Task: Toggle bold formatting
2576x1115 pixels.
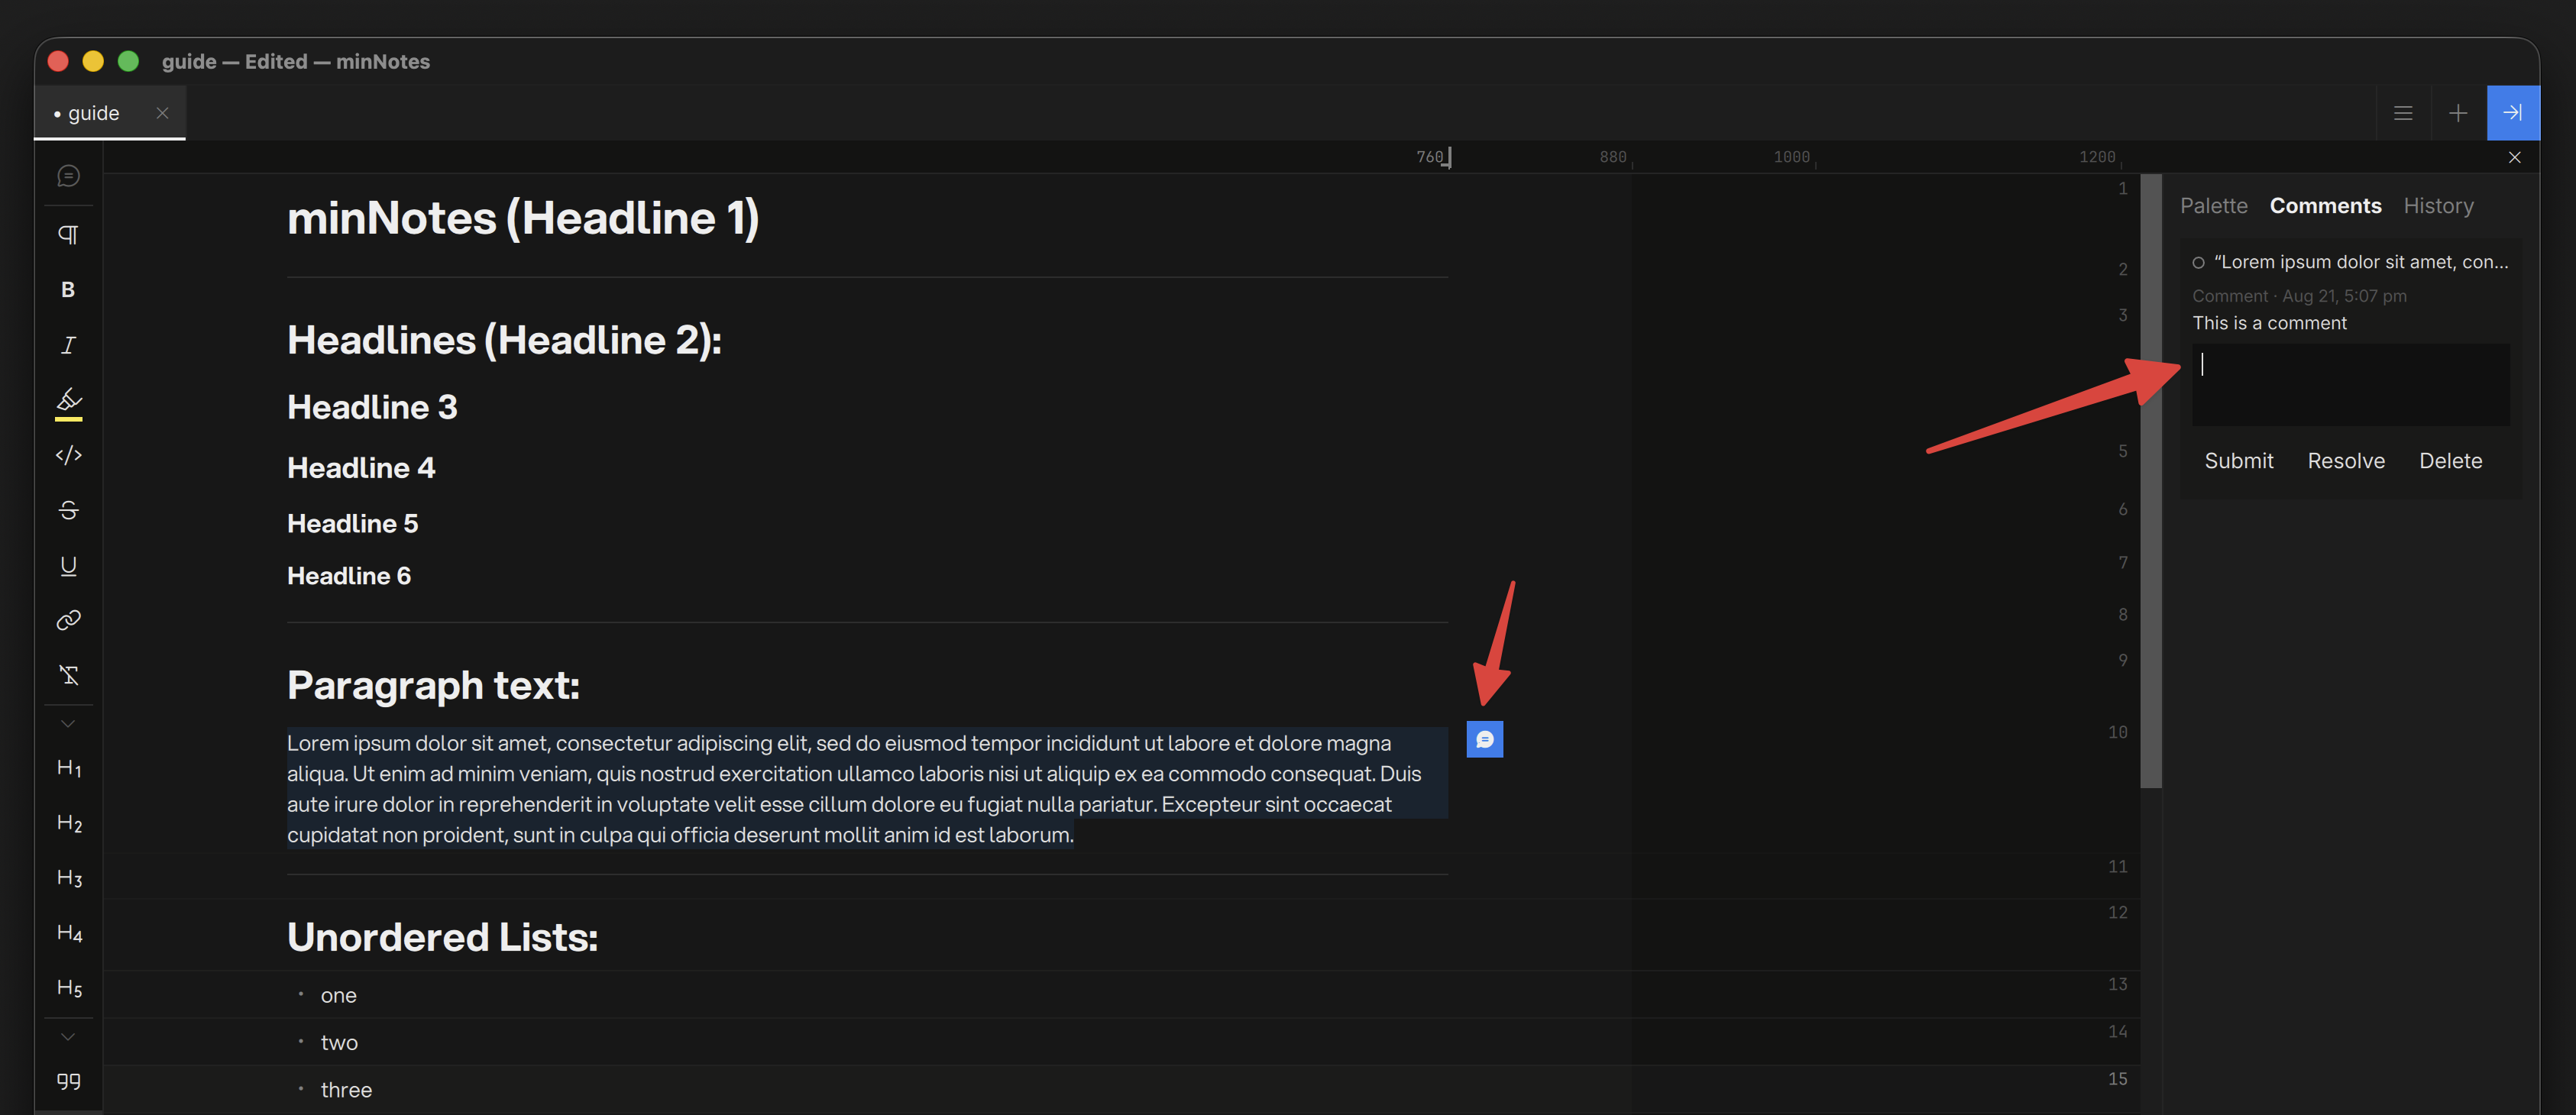Action: click(x=68, y=290)
